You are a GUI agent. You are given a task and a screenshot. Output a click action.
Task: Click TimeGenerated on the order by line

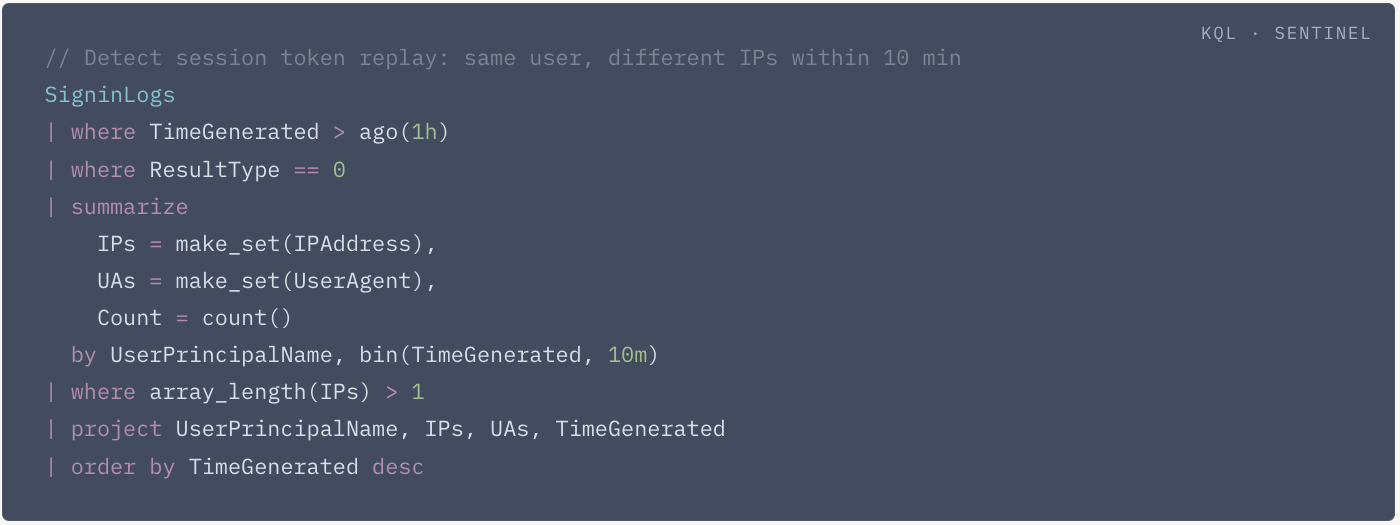[x=273, y=467]
